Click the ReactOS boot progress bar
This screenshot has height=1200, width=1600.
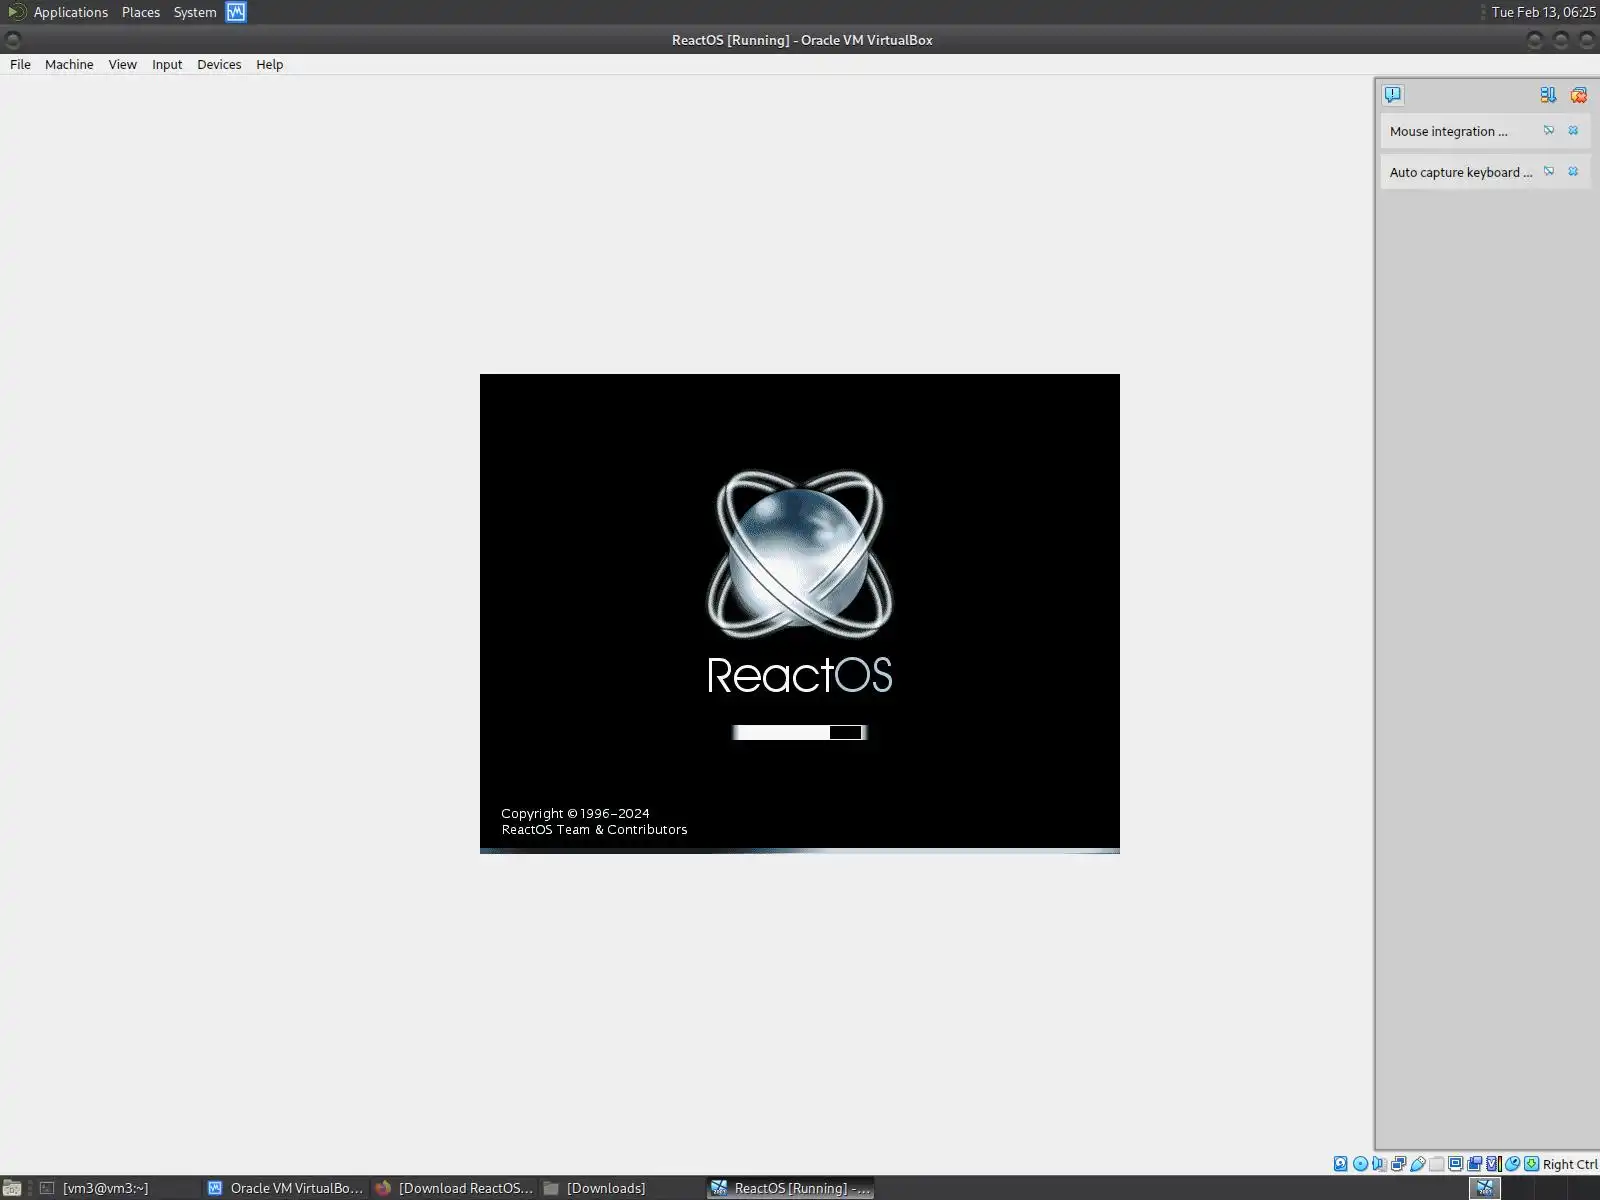tap(799, 732)
